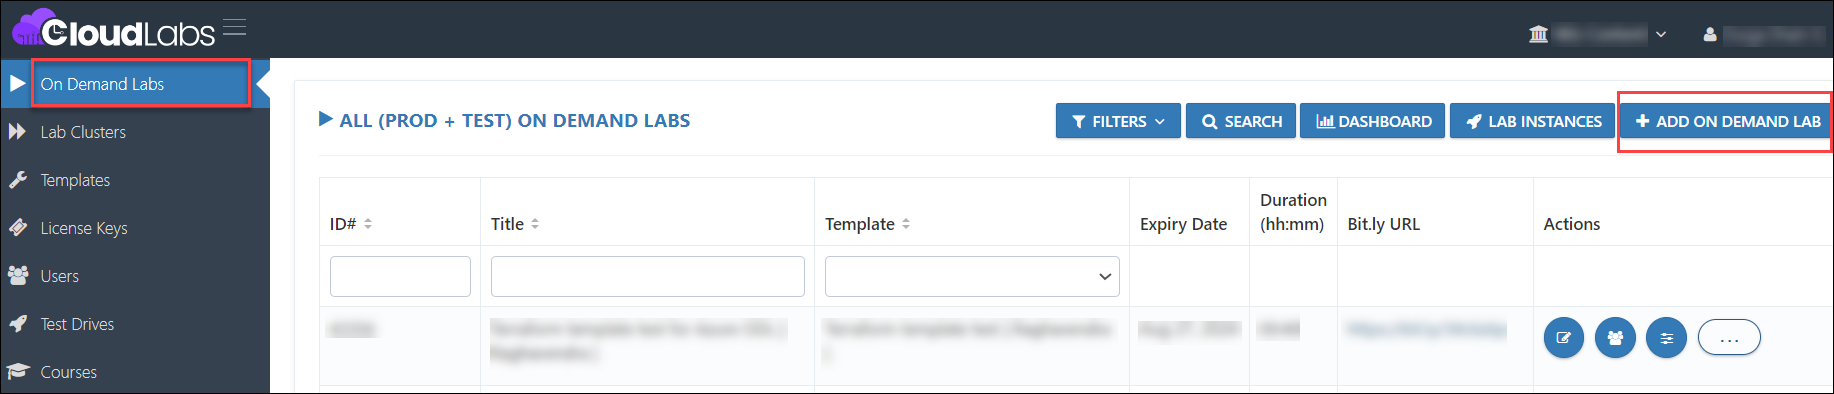Open the lab users action icon
The width and height of the screenshot is (1834, 394).
(x=1615, y=338)
